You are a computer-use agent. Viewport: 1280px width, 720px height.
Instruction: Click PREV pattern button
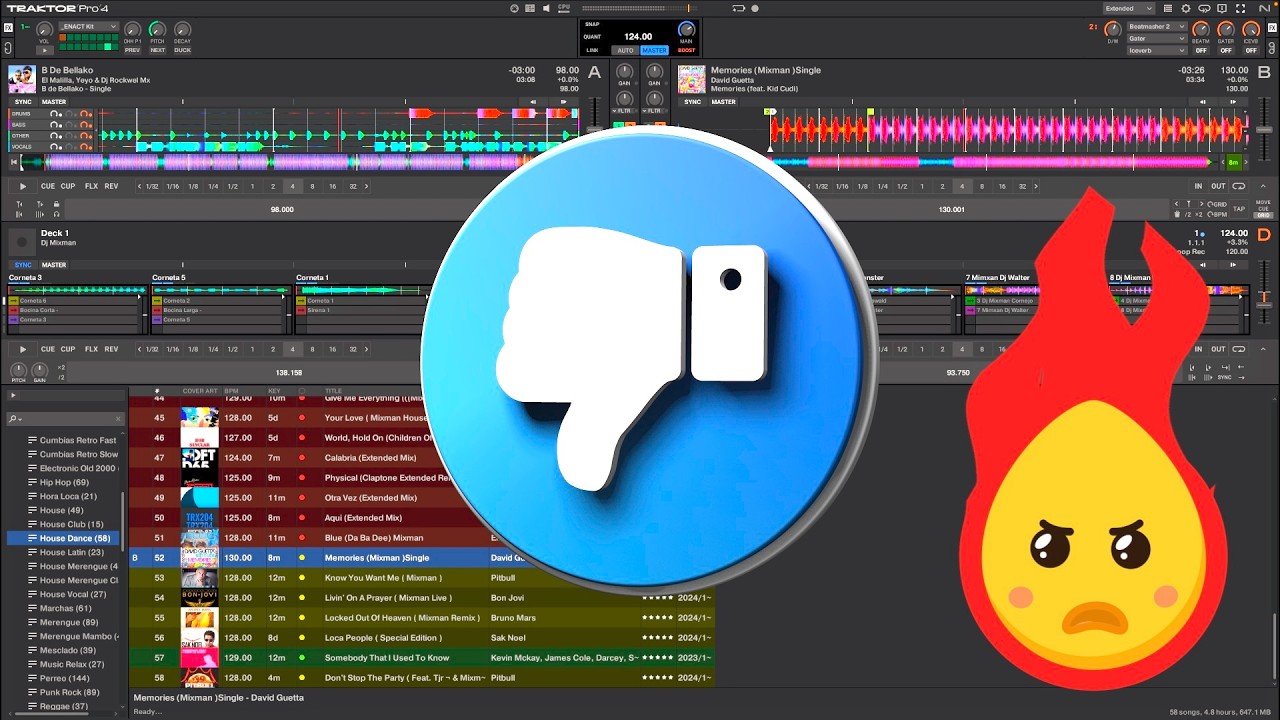point(132,50)
